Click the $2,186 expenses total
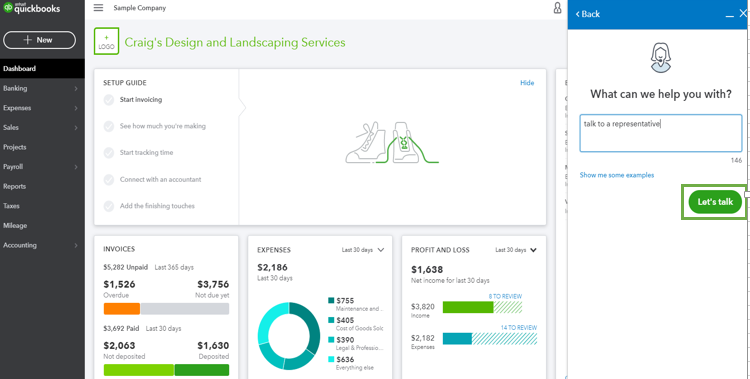750x379 pixels. click(272, 268)
